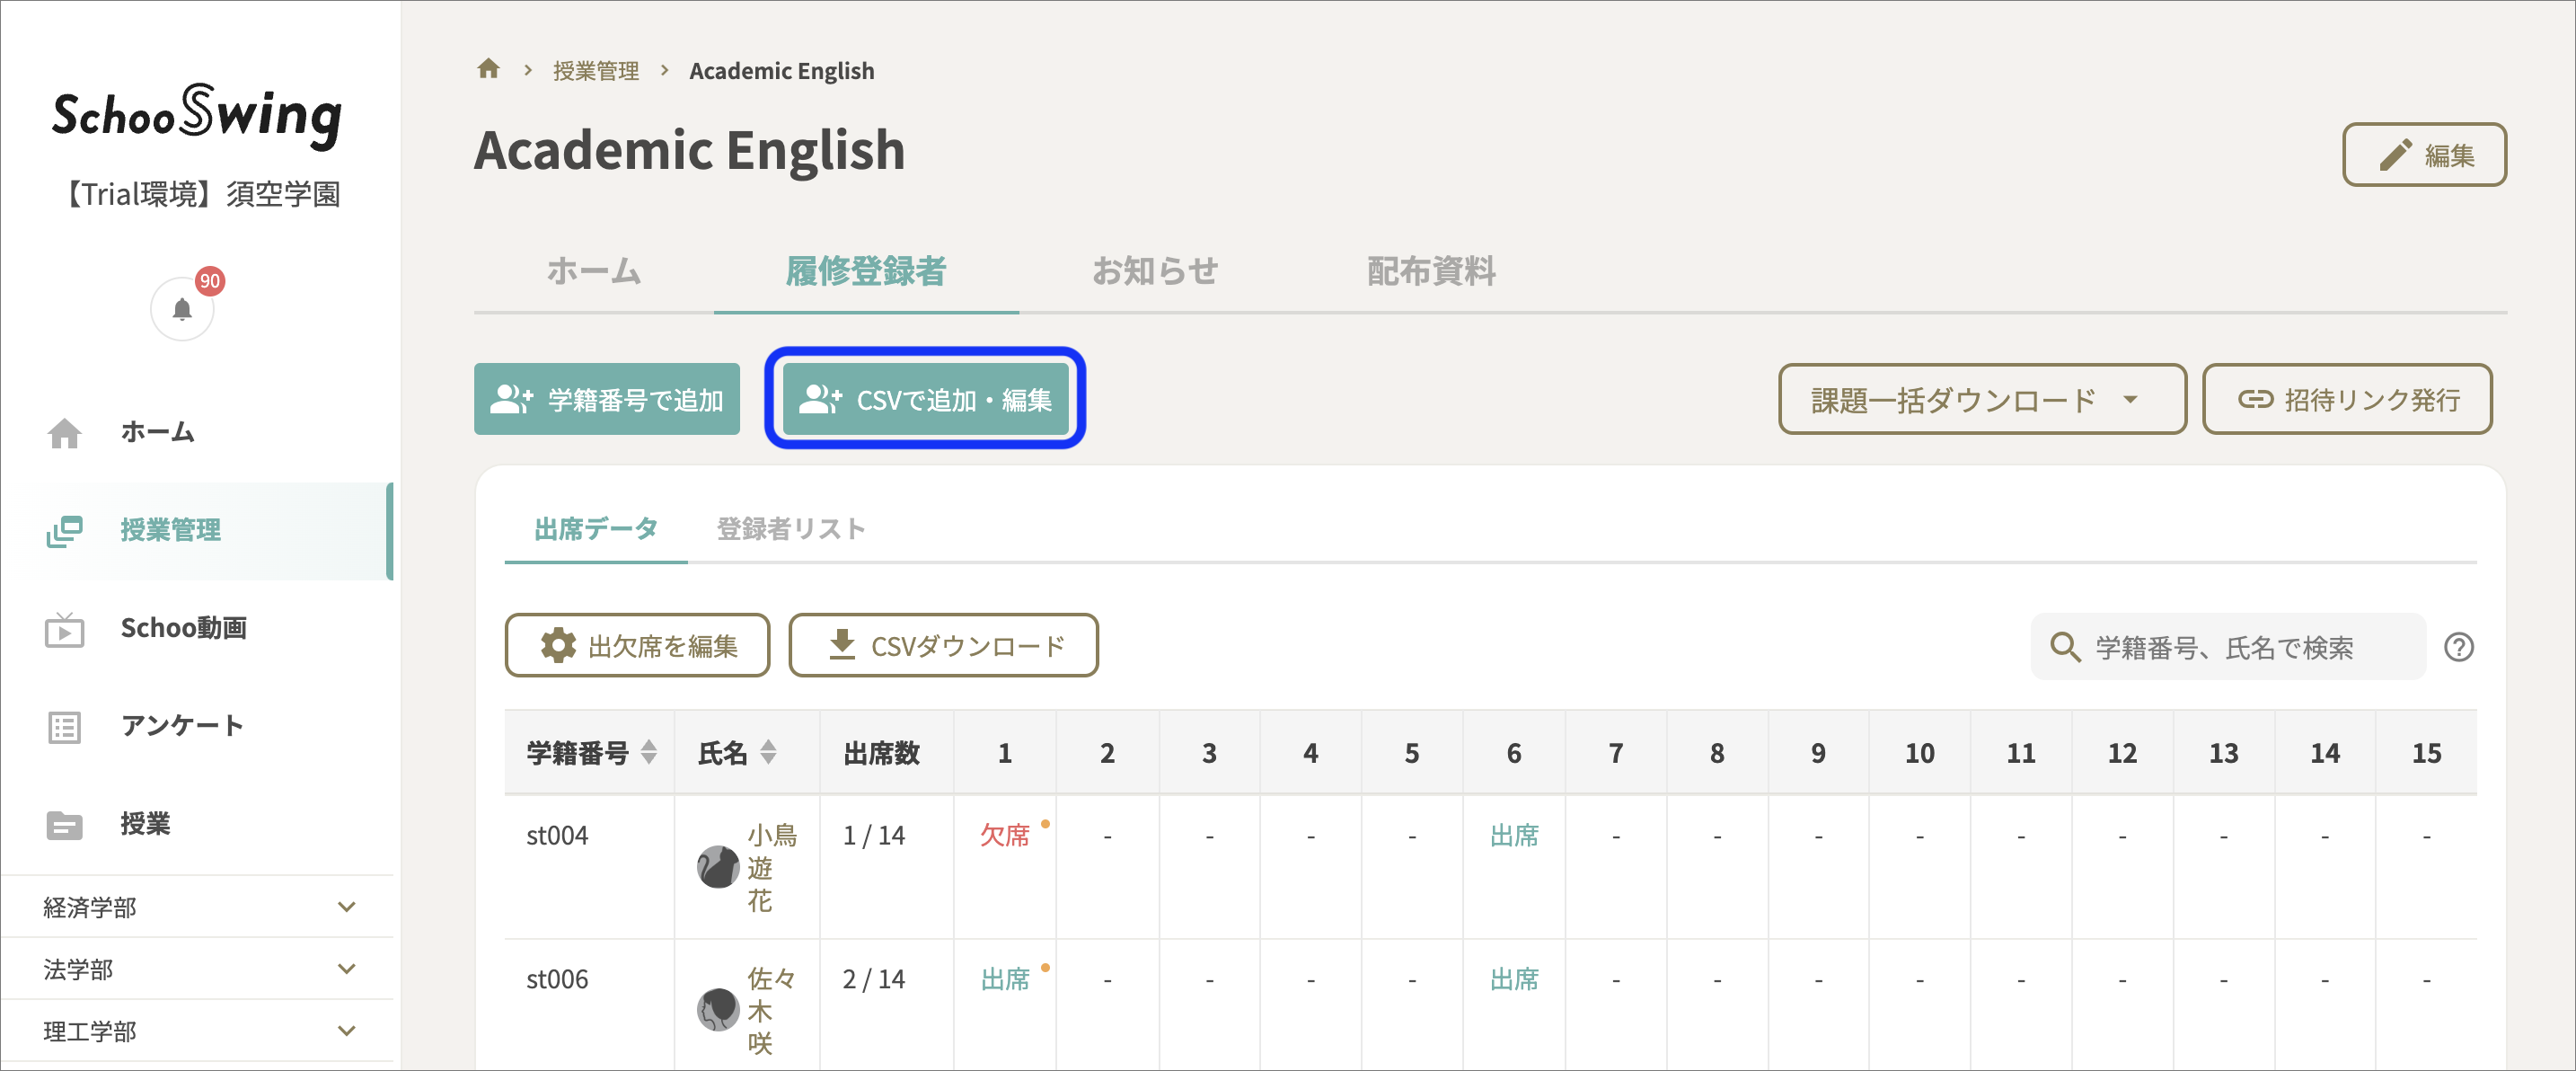Click 招待リンク発行 button

[2347, 399]
